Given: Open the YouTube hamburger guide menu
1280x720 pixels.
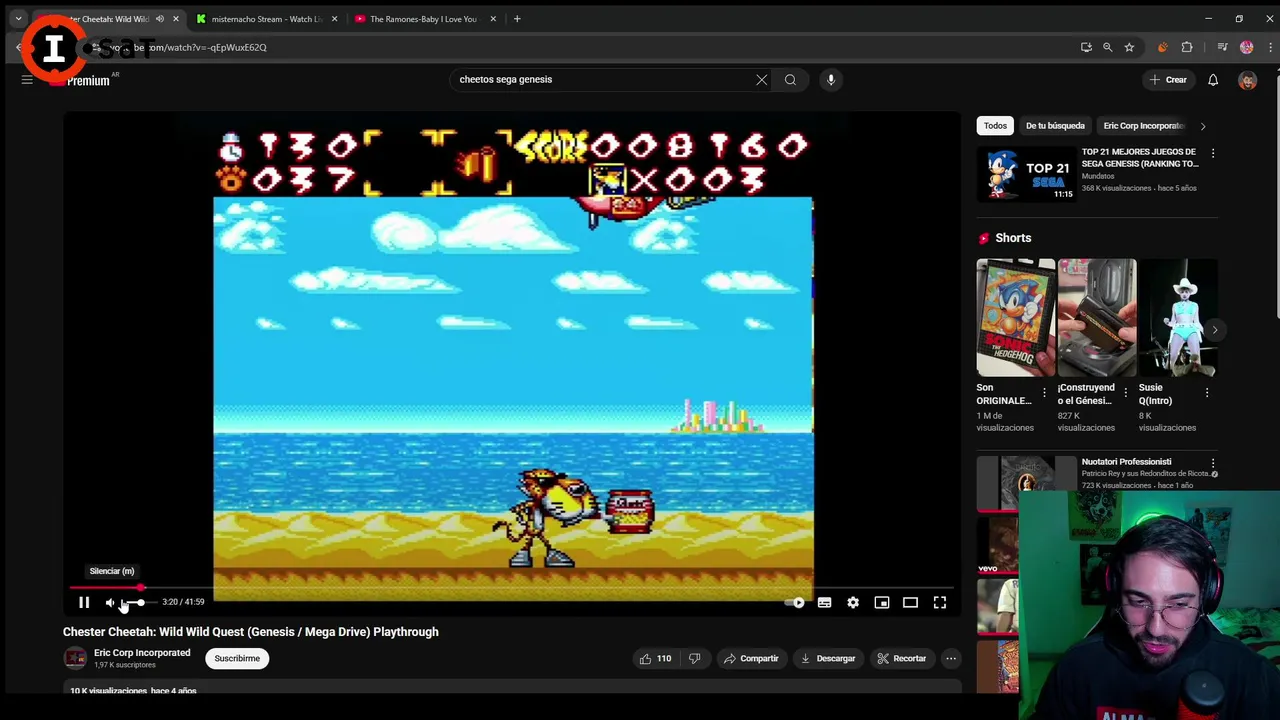Looking at the screenshot, I should coord(27,80).
